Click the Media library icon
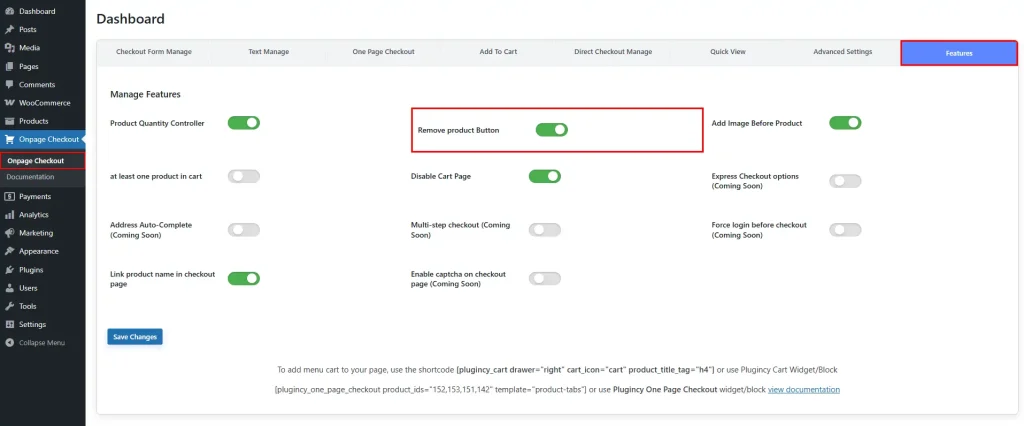This screenshot has height=426, width=1024. [x=9, y=48]
